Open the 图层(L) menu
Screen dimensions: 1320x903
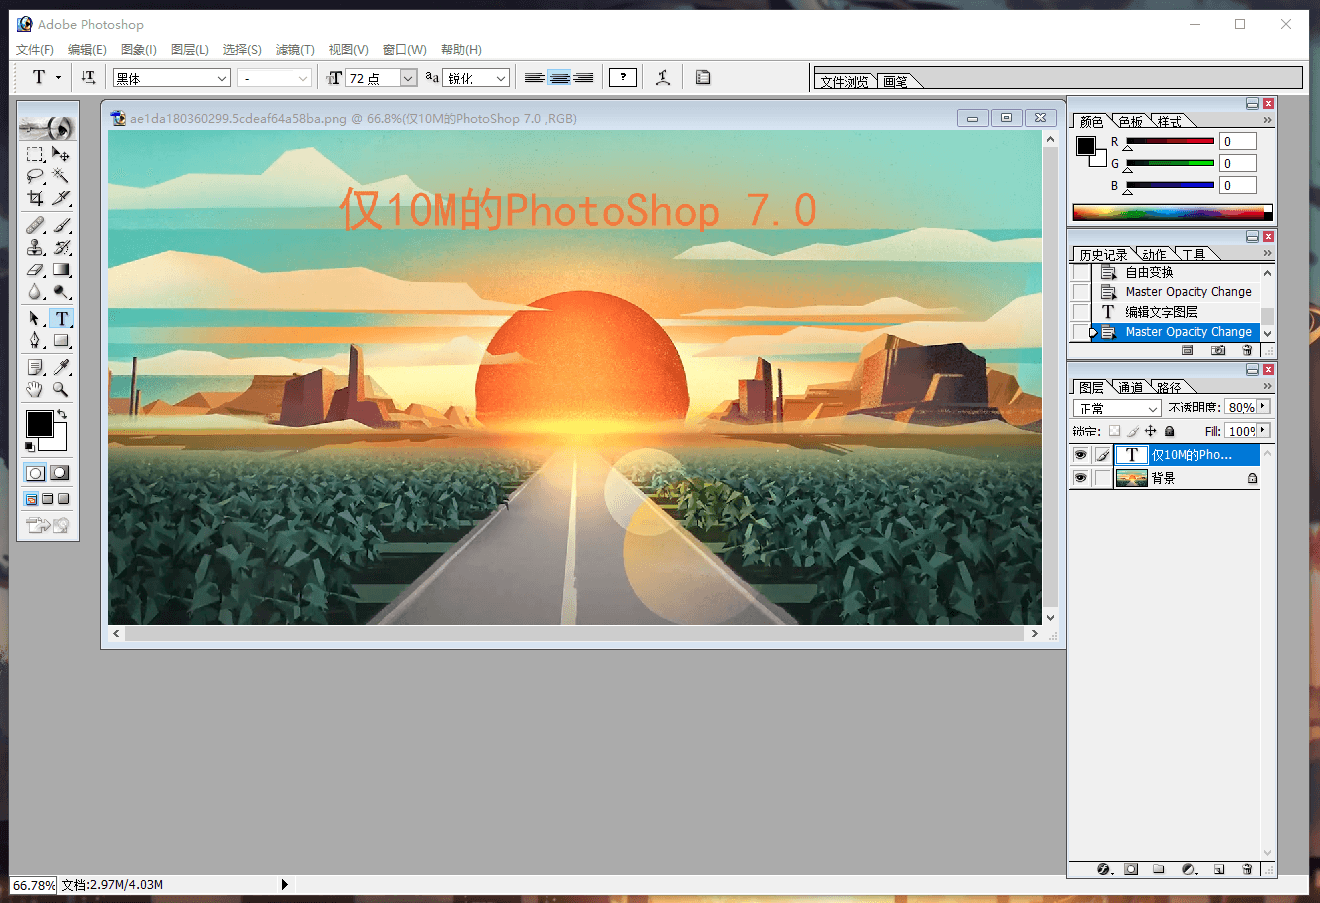[190, 49]
